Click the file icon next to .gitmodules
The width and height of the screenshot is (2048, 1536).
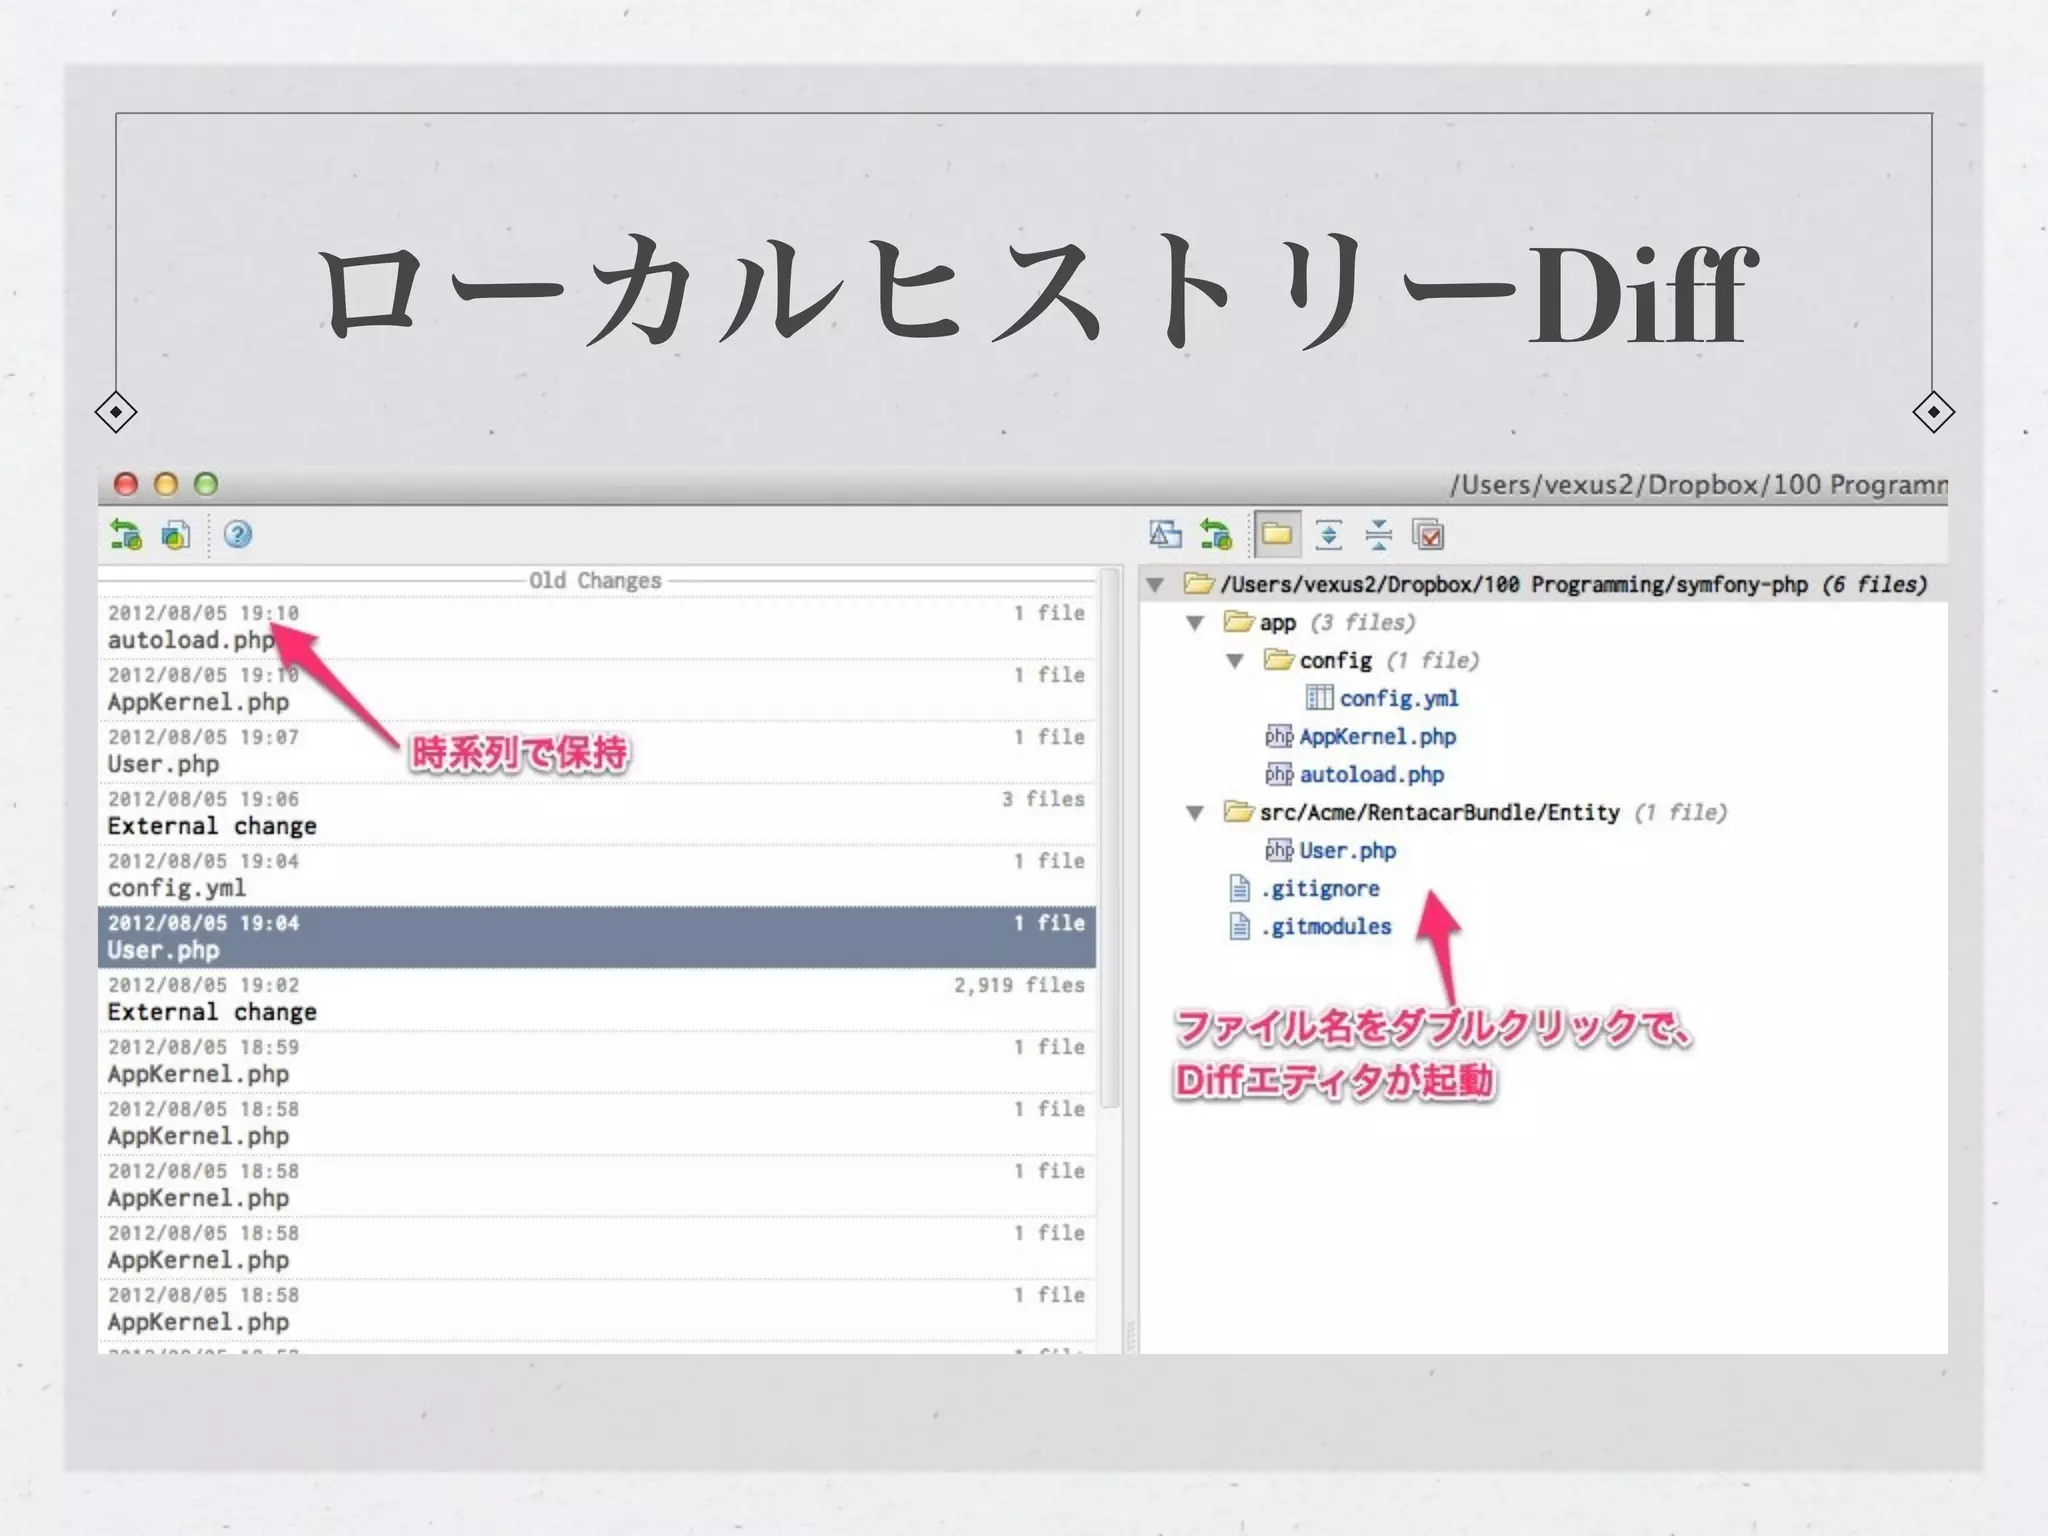1240,926
